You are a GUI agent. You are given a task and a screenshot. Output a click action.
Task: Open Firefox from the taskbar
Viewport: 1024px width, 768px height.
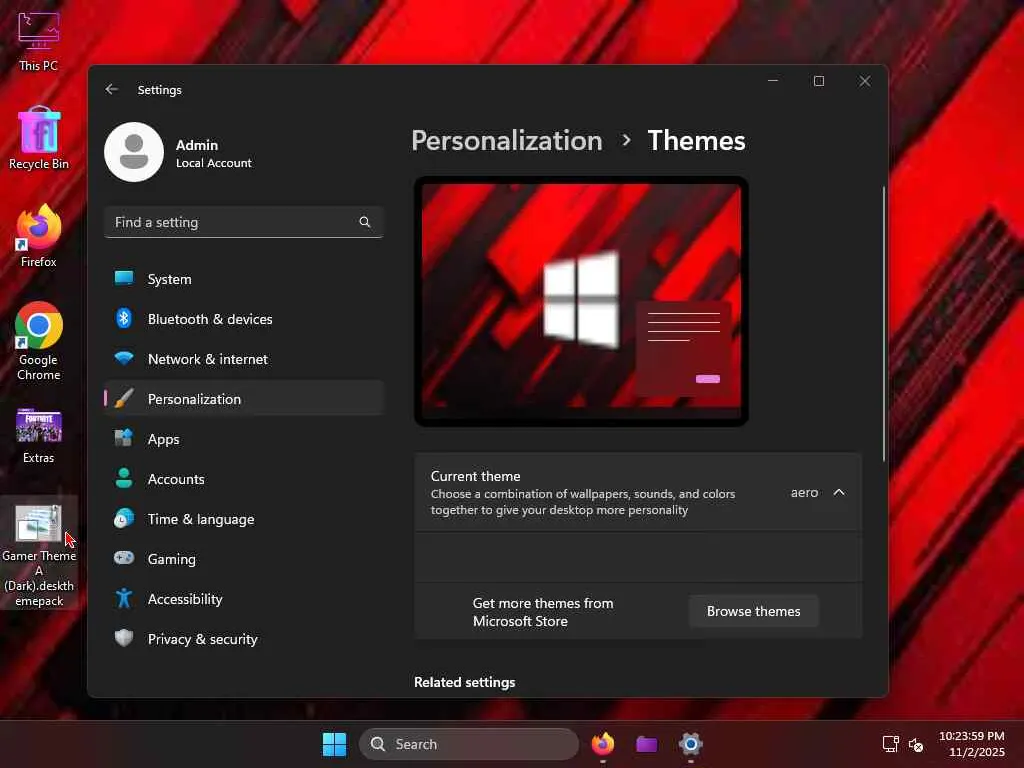coord(603,744)
